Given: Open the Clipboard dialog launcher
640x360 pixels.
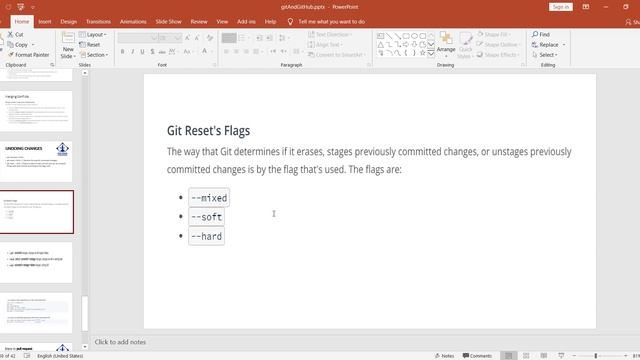Looking at the screenshot, I should pyautogui.click(x=52, y=65).
